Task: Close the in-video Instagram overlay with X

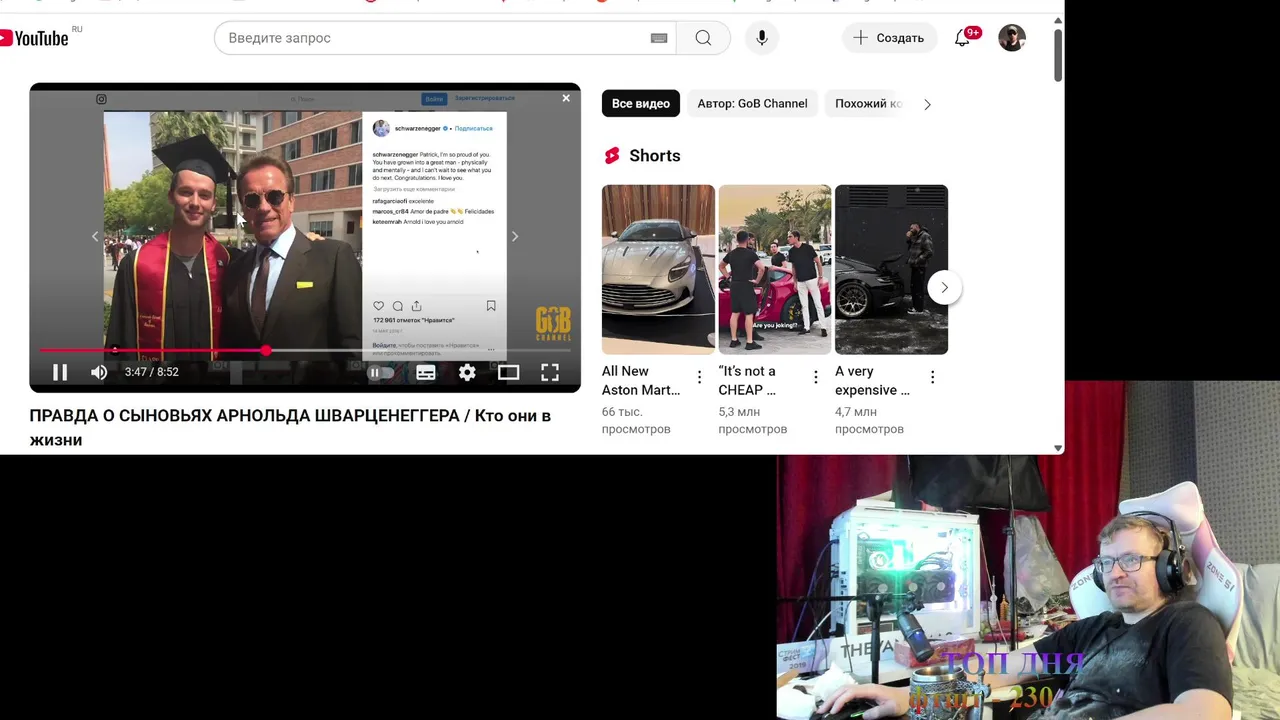Action: pos(566,98)
